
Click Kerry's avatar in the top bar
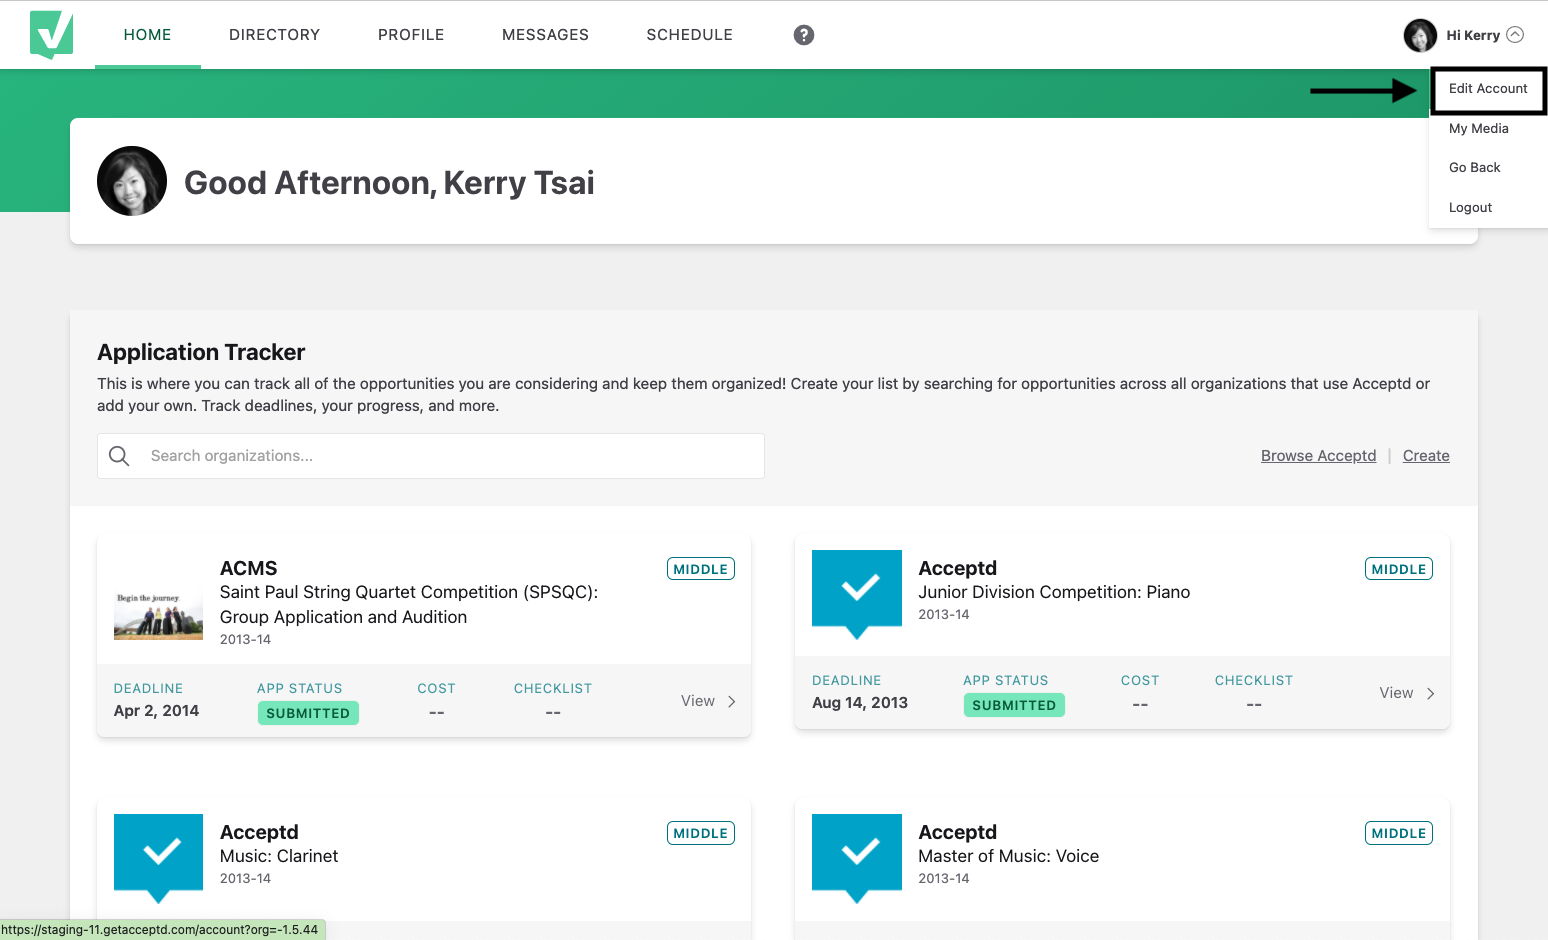(x=1420, y=35)
